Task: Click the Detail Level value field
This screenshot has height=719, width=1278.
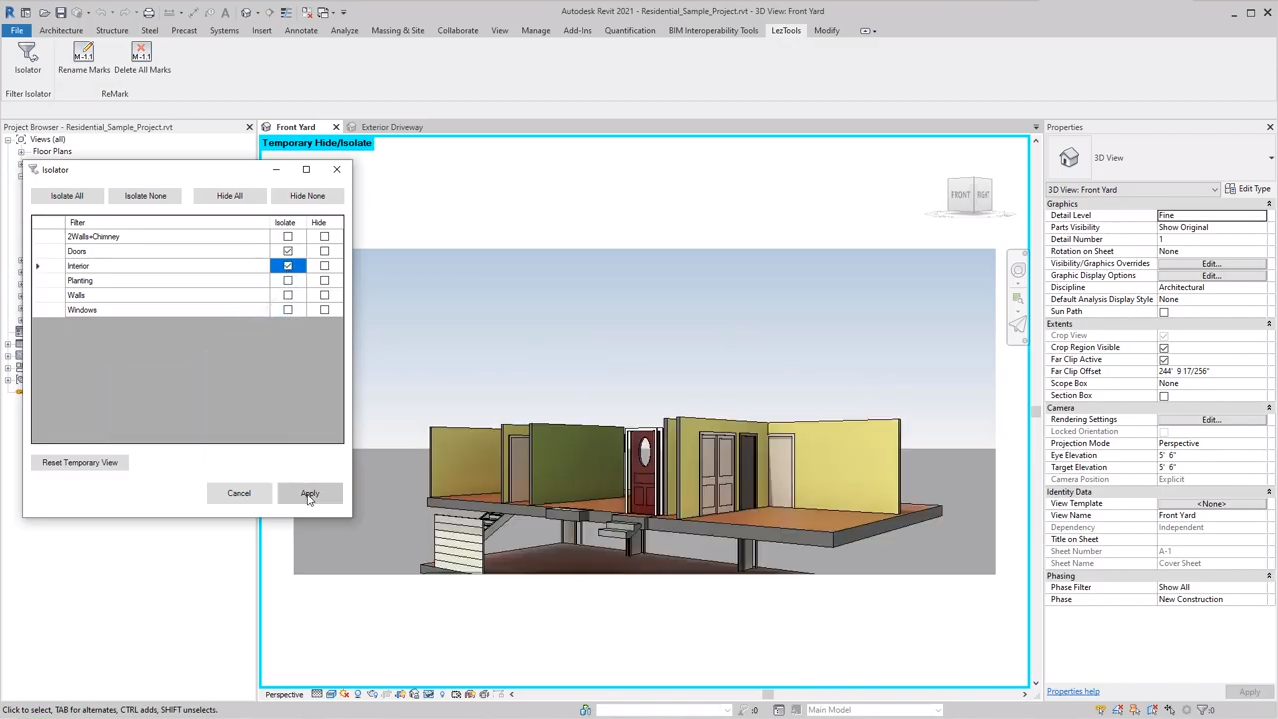Action: click(x=1211, y=216)
